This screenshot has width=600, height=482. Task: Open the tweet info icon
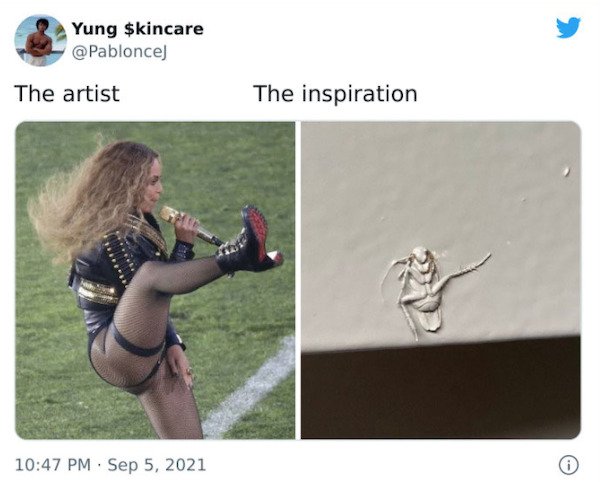coord(569,465)
